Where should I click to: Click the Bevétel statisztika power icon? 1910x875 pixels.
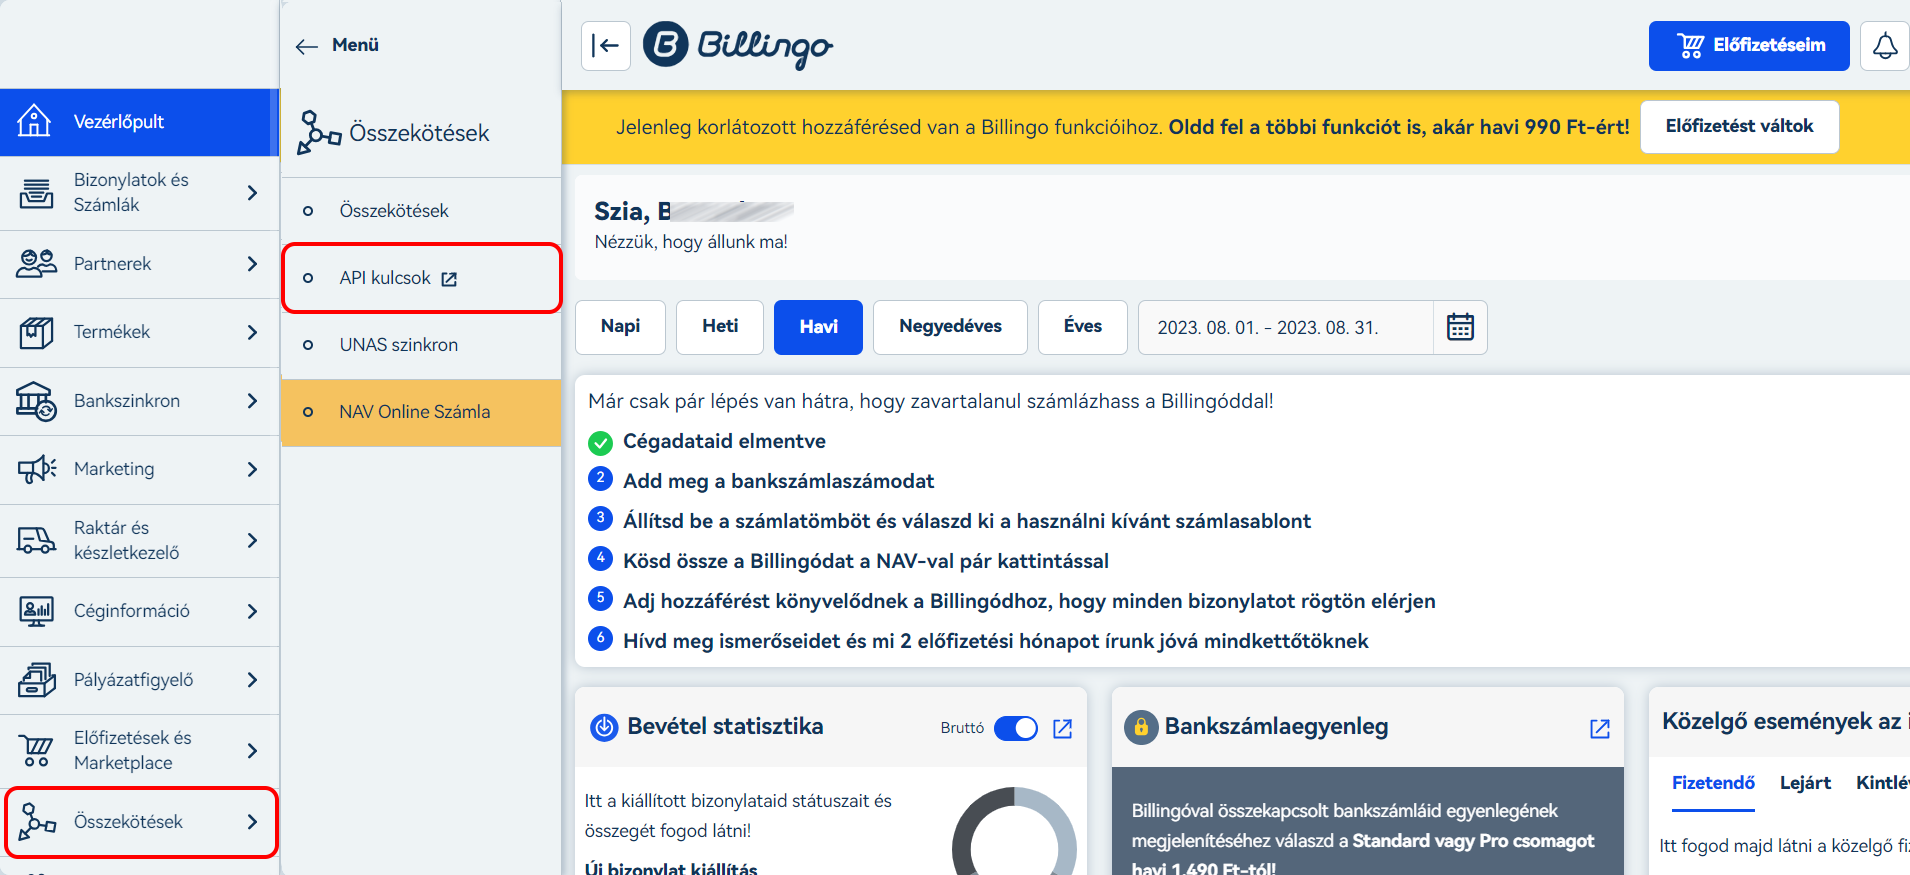pyautogui.click(x=604, y=727)
